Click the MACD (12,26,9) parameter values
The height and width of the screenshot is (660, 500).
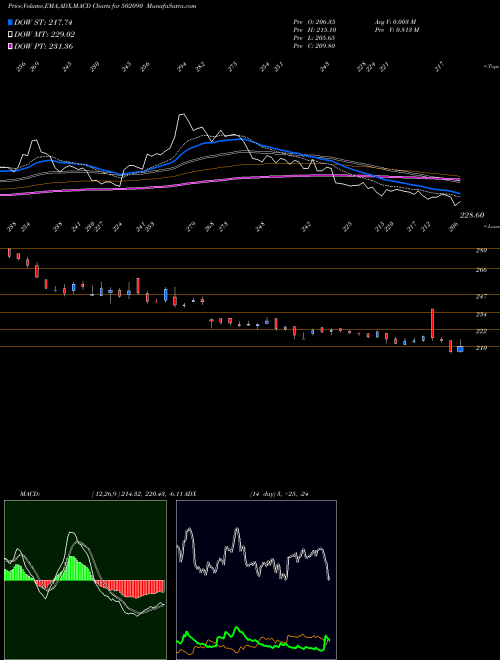click(137, 494)
